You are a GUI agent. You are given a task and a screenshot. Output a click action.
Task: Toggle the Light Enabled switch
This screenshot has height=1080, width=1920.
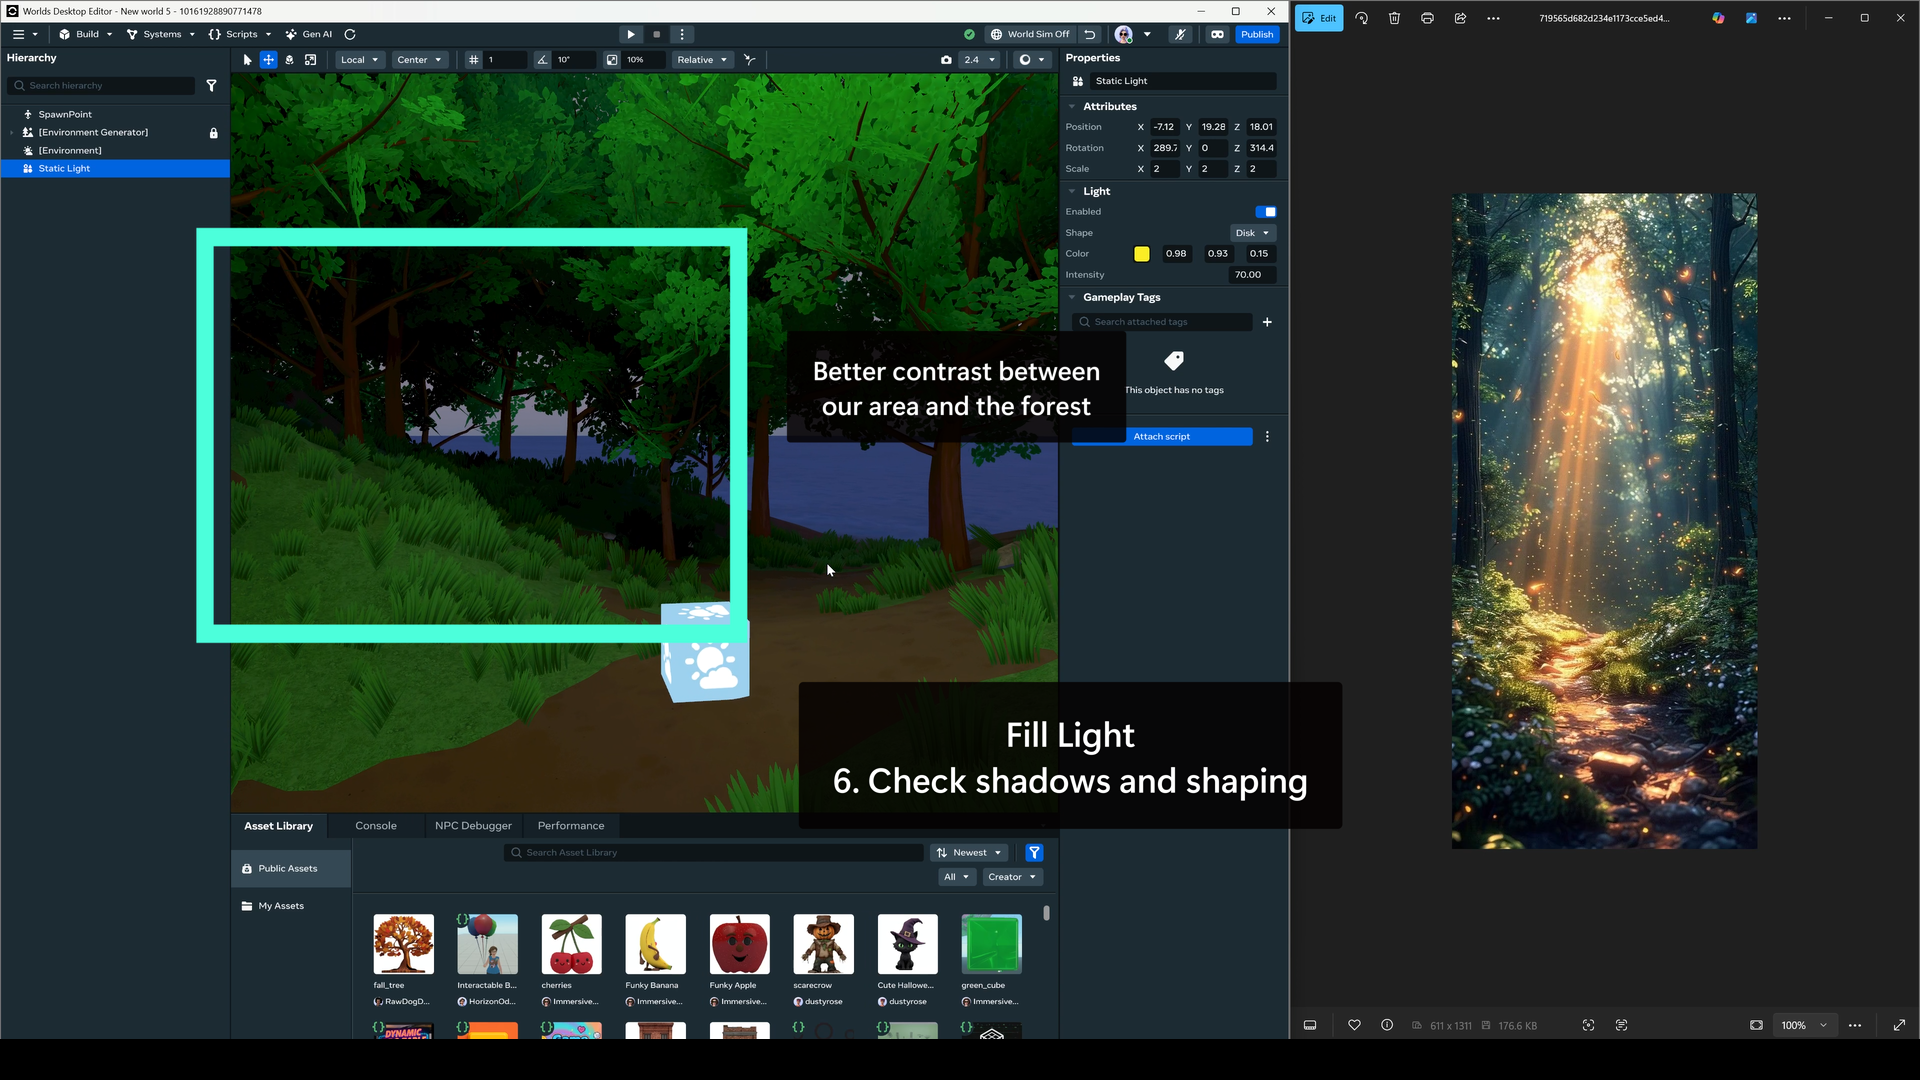tap(1266, 212)
